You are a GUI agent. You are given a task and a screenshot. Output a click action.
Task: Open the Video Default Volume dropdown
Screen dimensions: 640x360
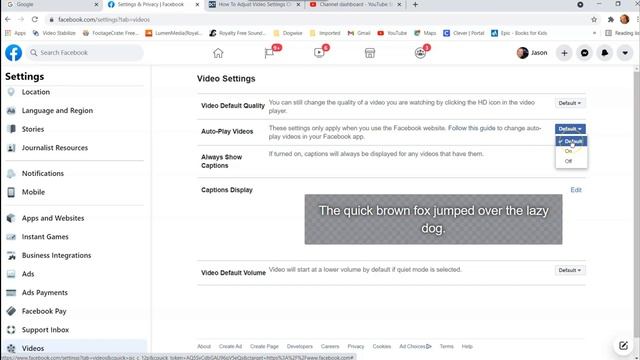[x=570, y=270]
